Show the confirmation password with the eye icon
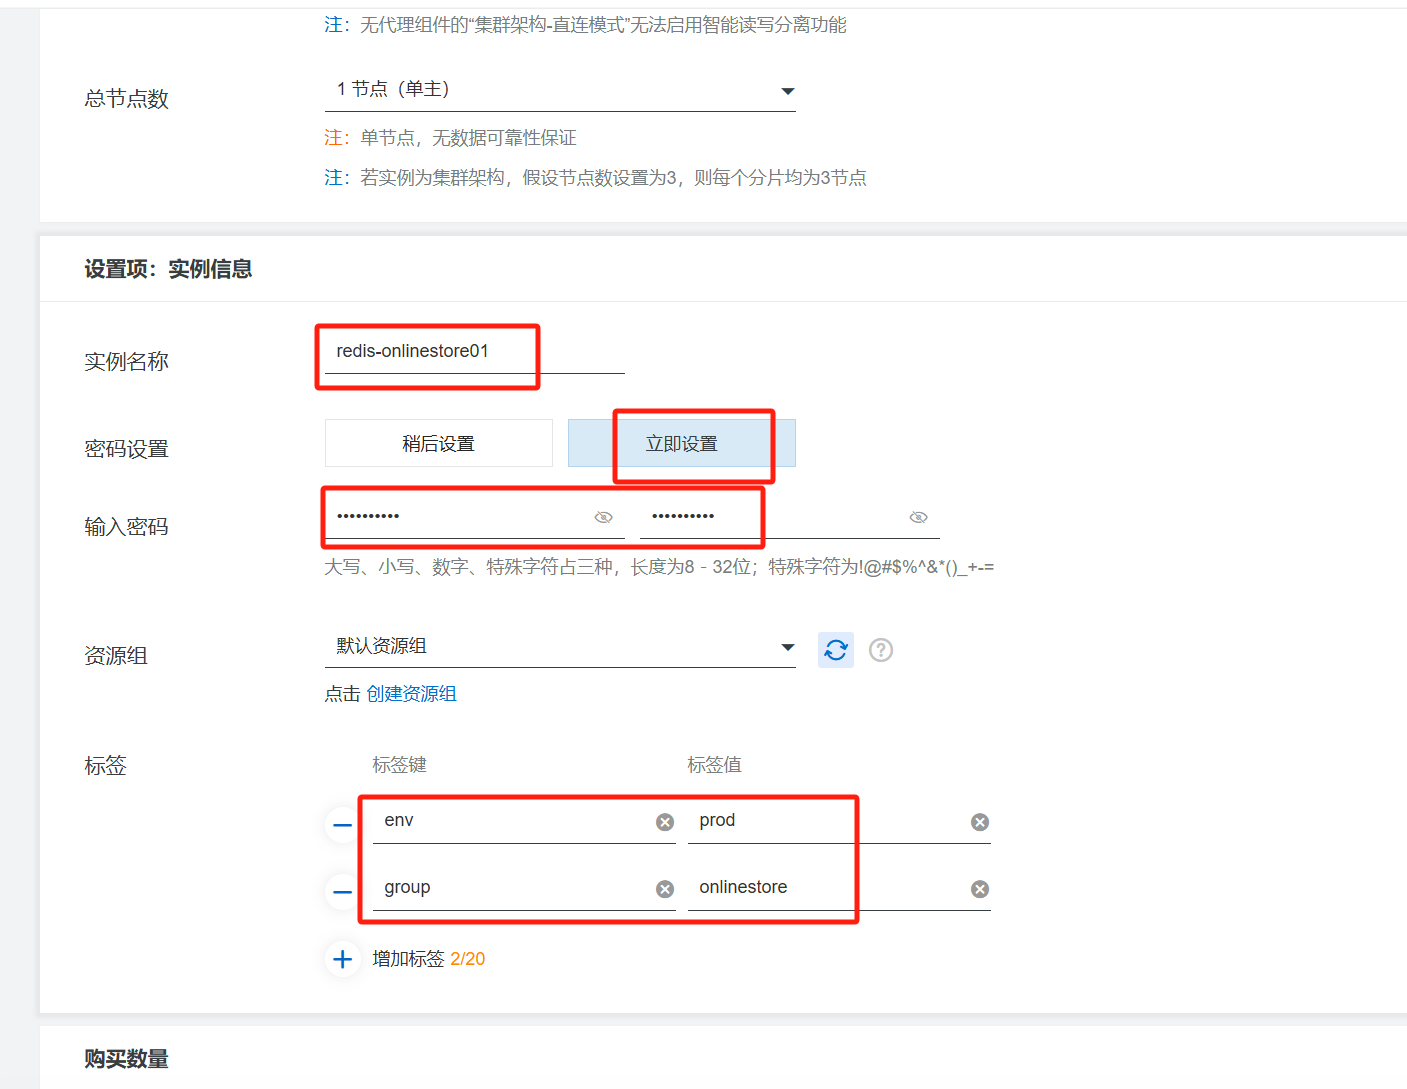Image resolution: width=1407 pixels, height=1089 pixels. [917, 516]
